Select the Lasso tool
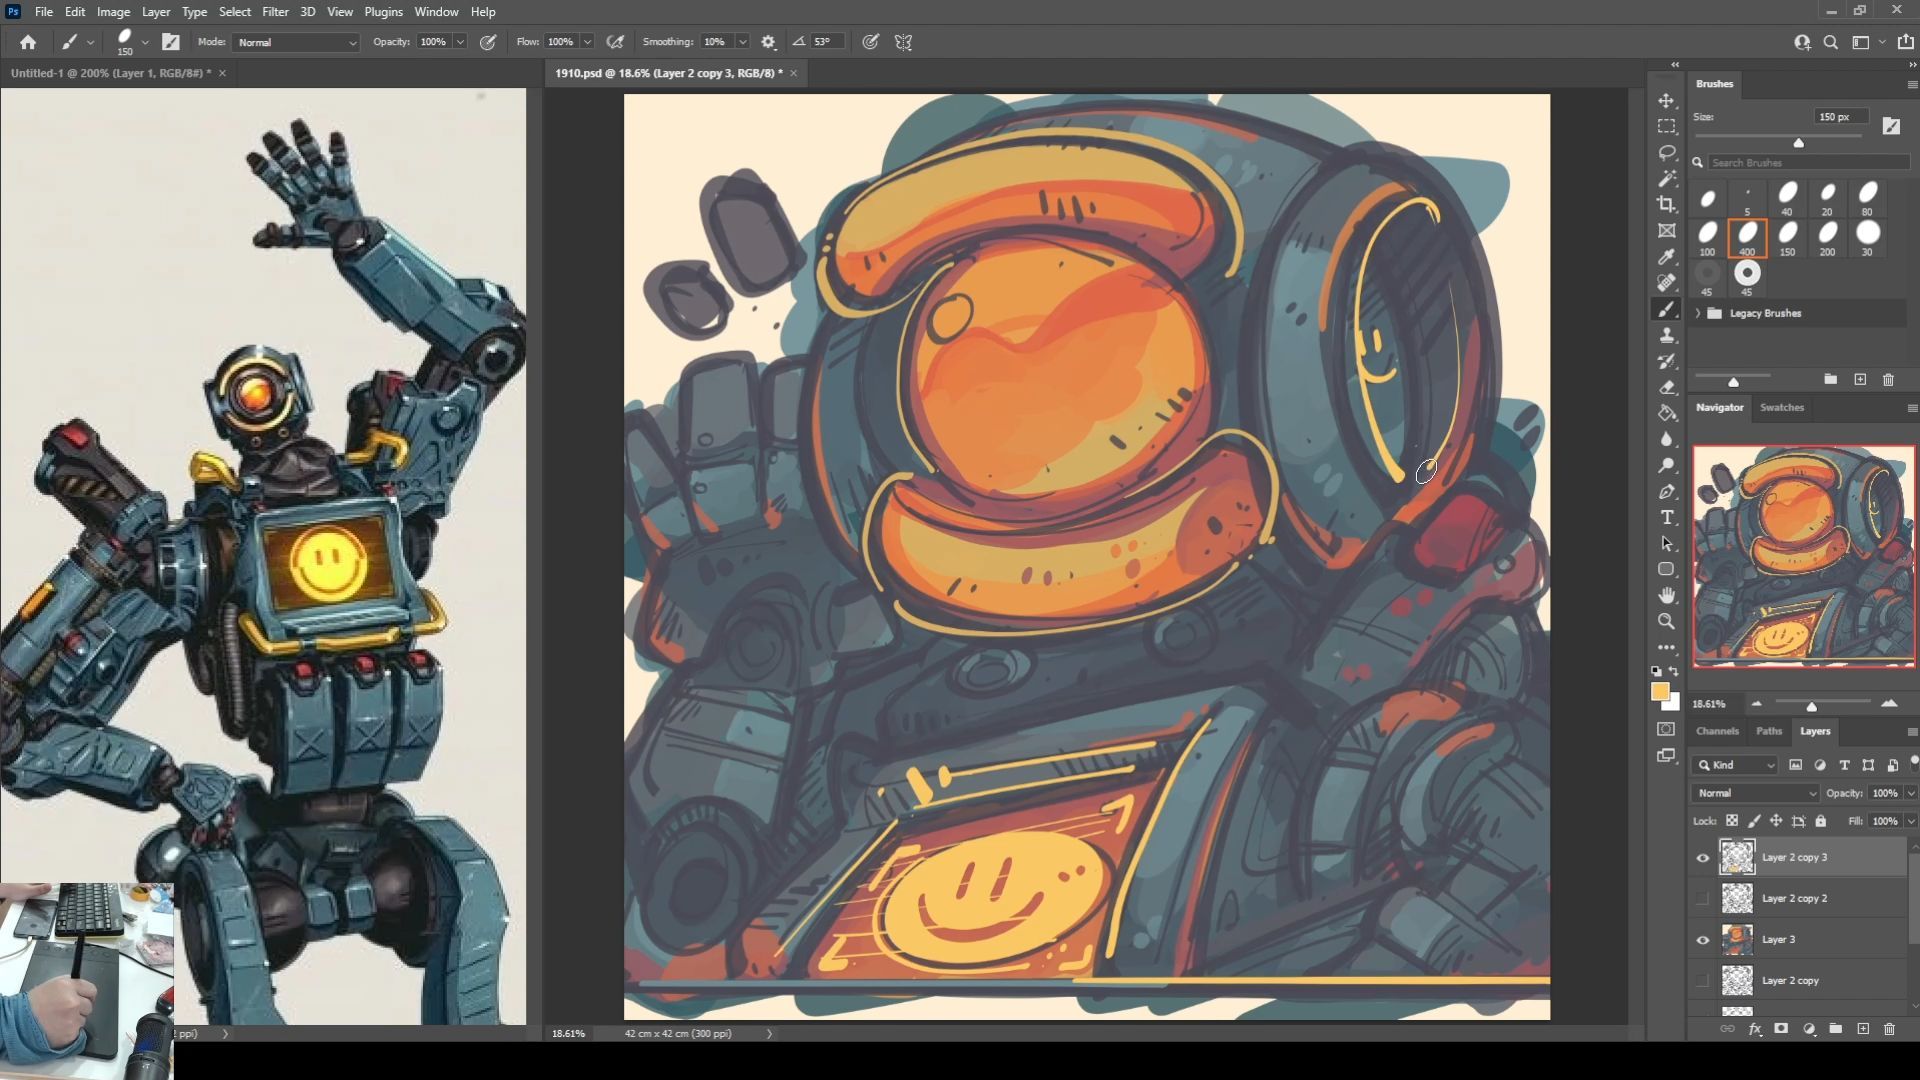The width and height of the screenshot is (1920, 1080). click(x=1666, y=153)
